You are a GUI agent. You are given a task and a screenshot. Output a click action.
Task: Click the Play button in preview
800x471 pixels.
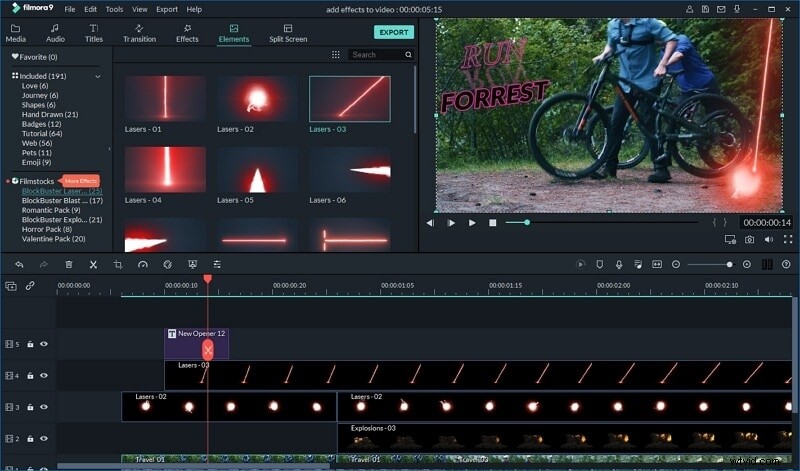pos(472,223)
